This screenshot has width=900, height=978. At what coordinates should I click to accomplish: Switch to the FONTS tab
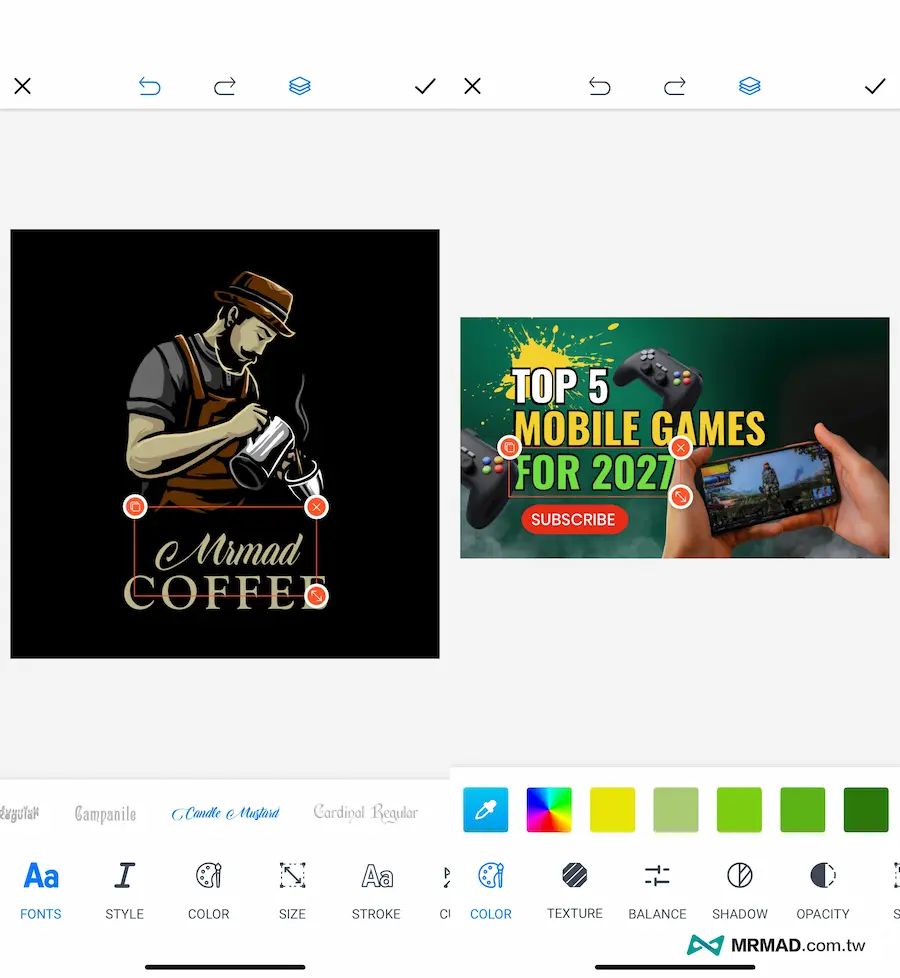(41, 889)
